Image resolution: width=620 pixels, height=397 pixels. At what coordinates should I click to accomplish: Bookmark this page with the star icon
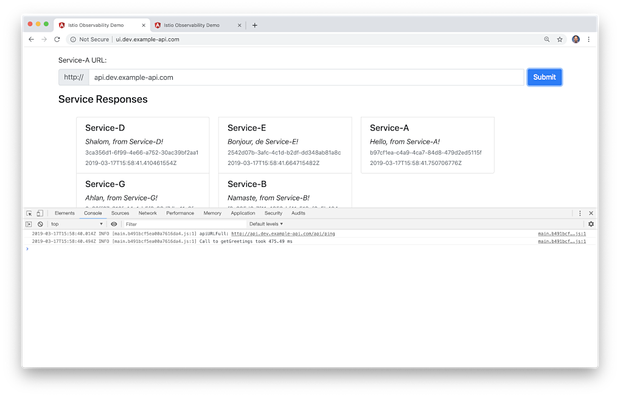(x=560, y=39)
